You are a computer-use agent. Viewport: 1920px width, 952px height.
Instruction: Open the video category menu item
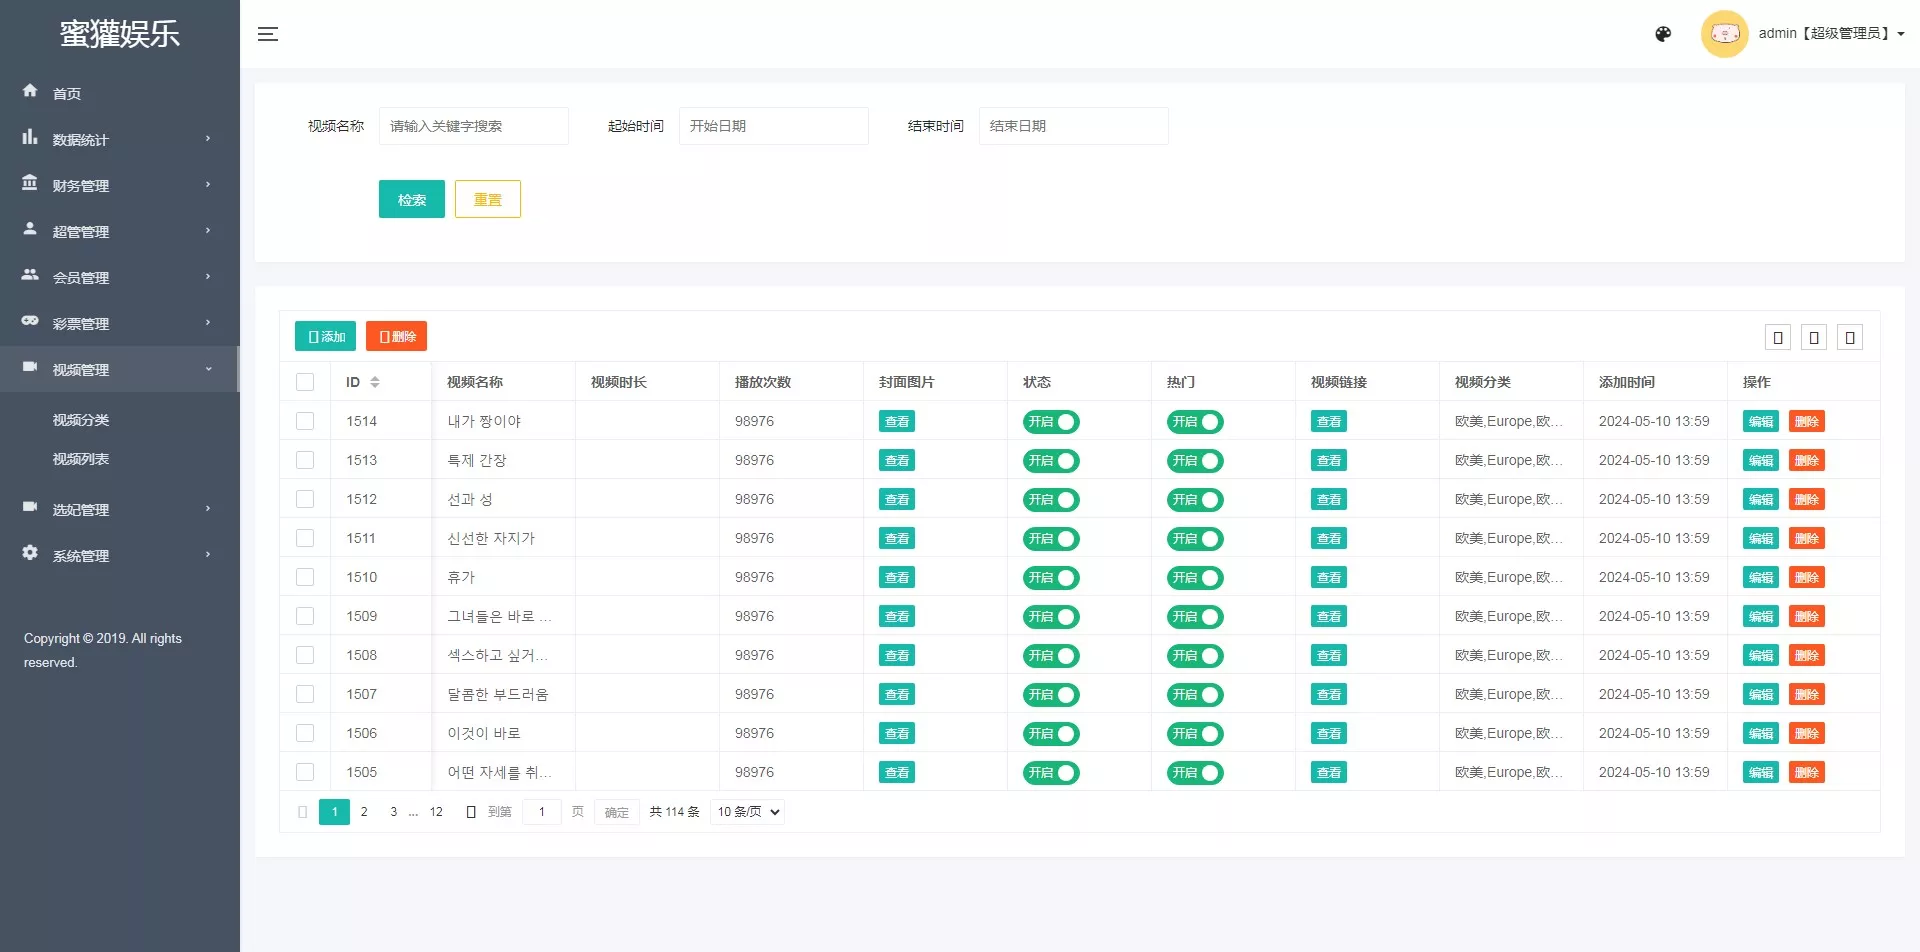(x=81, y=420)
